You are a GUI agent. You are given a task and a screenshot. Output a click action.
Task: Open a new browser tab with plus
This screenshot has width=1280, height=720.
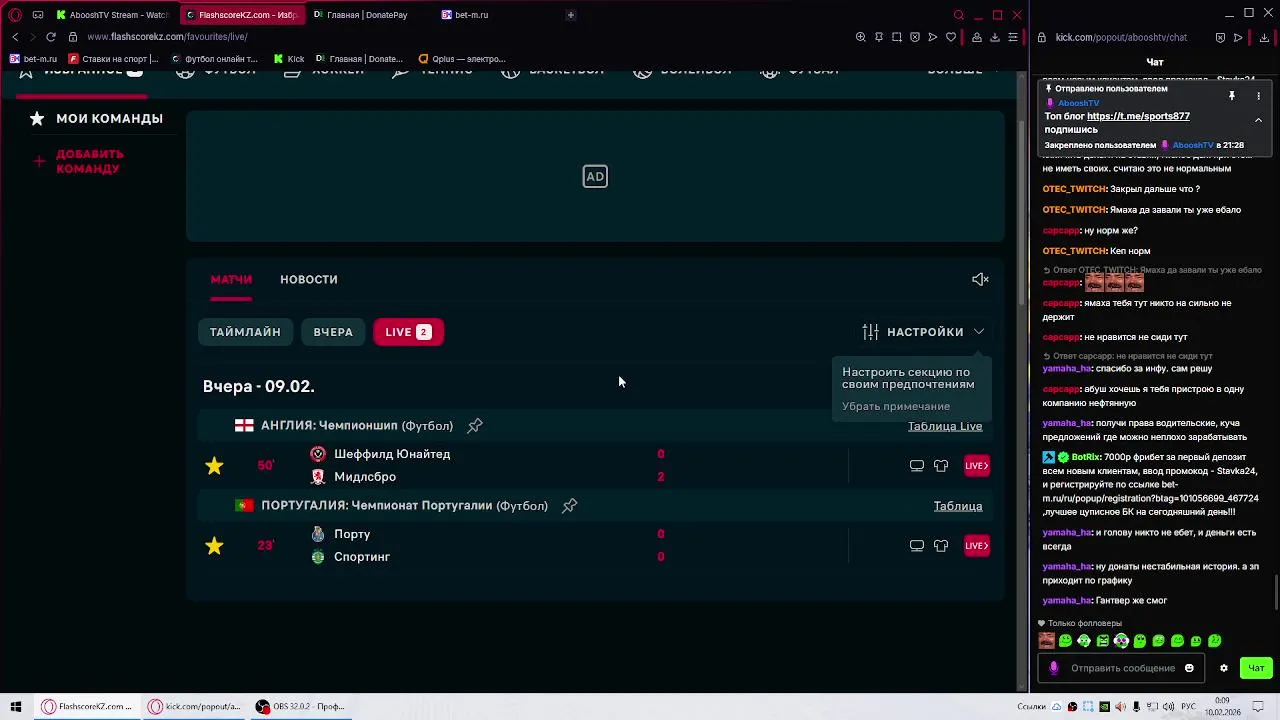(571, 15)
